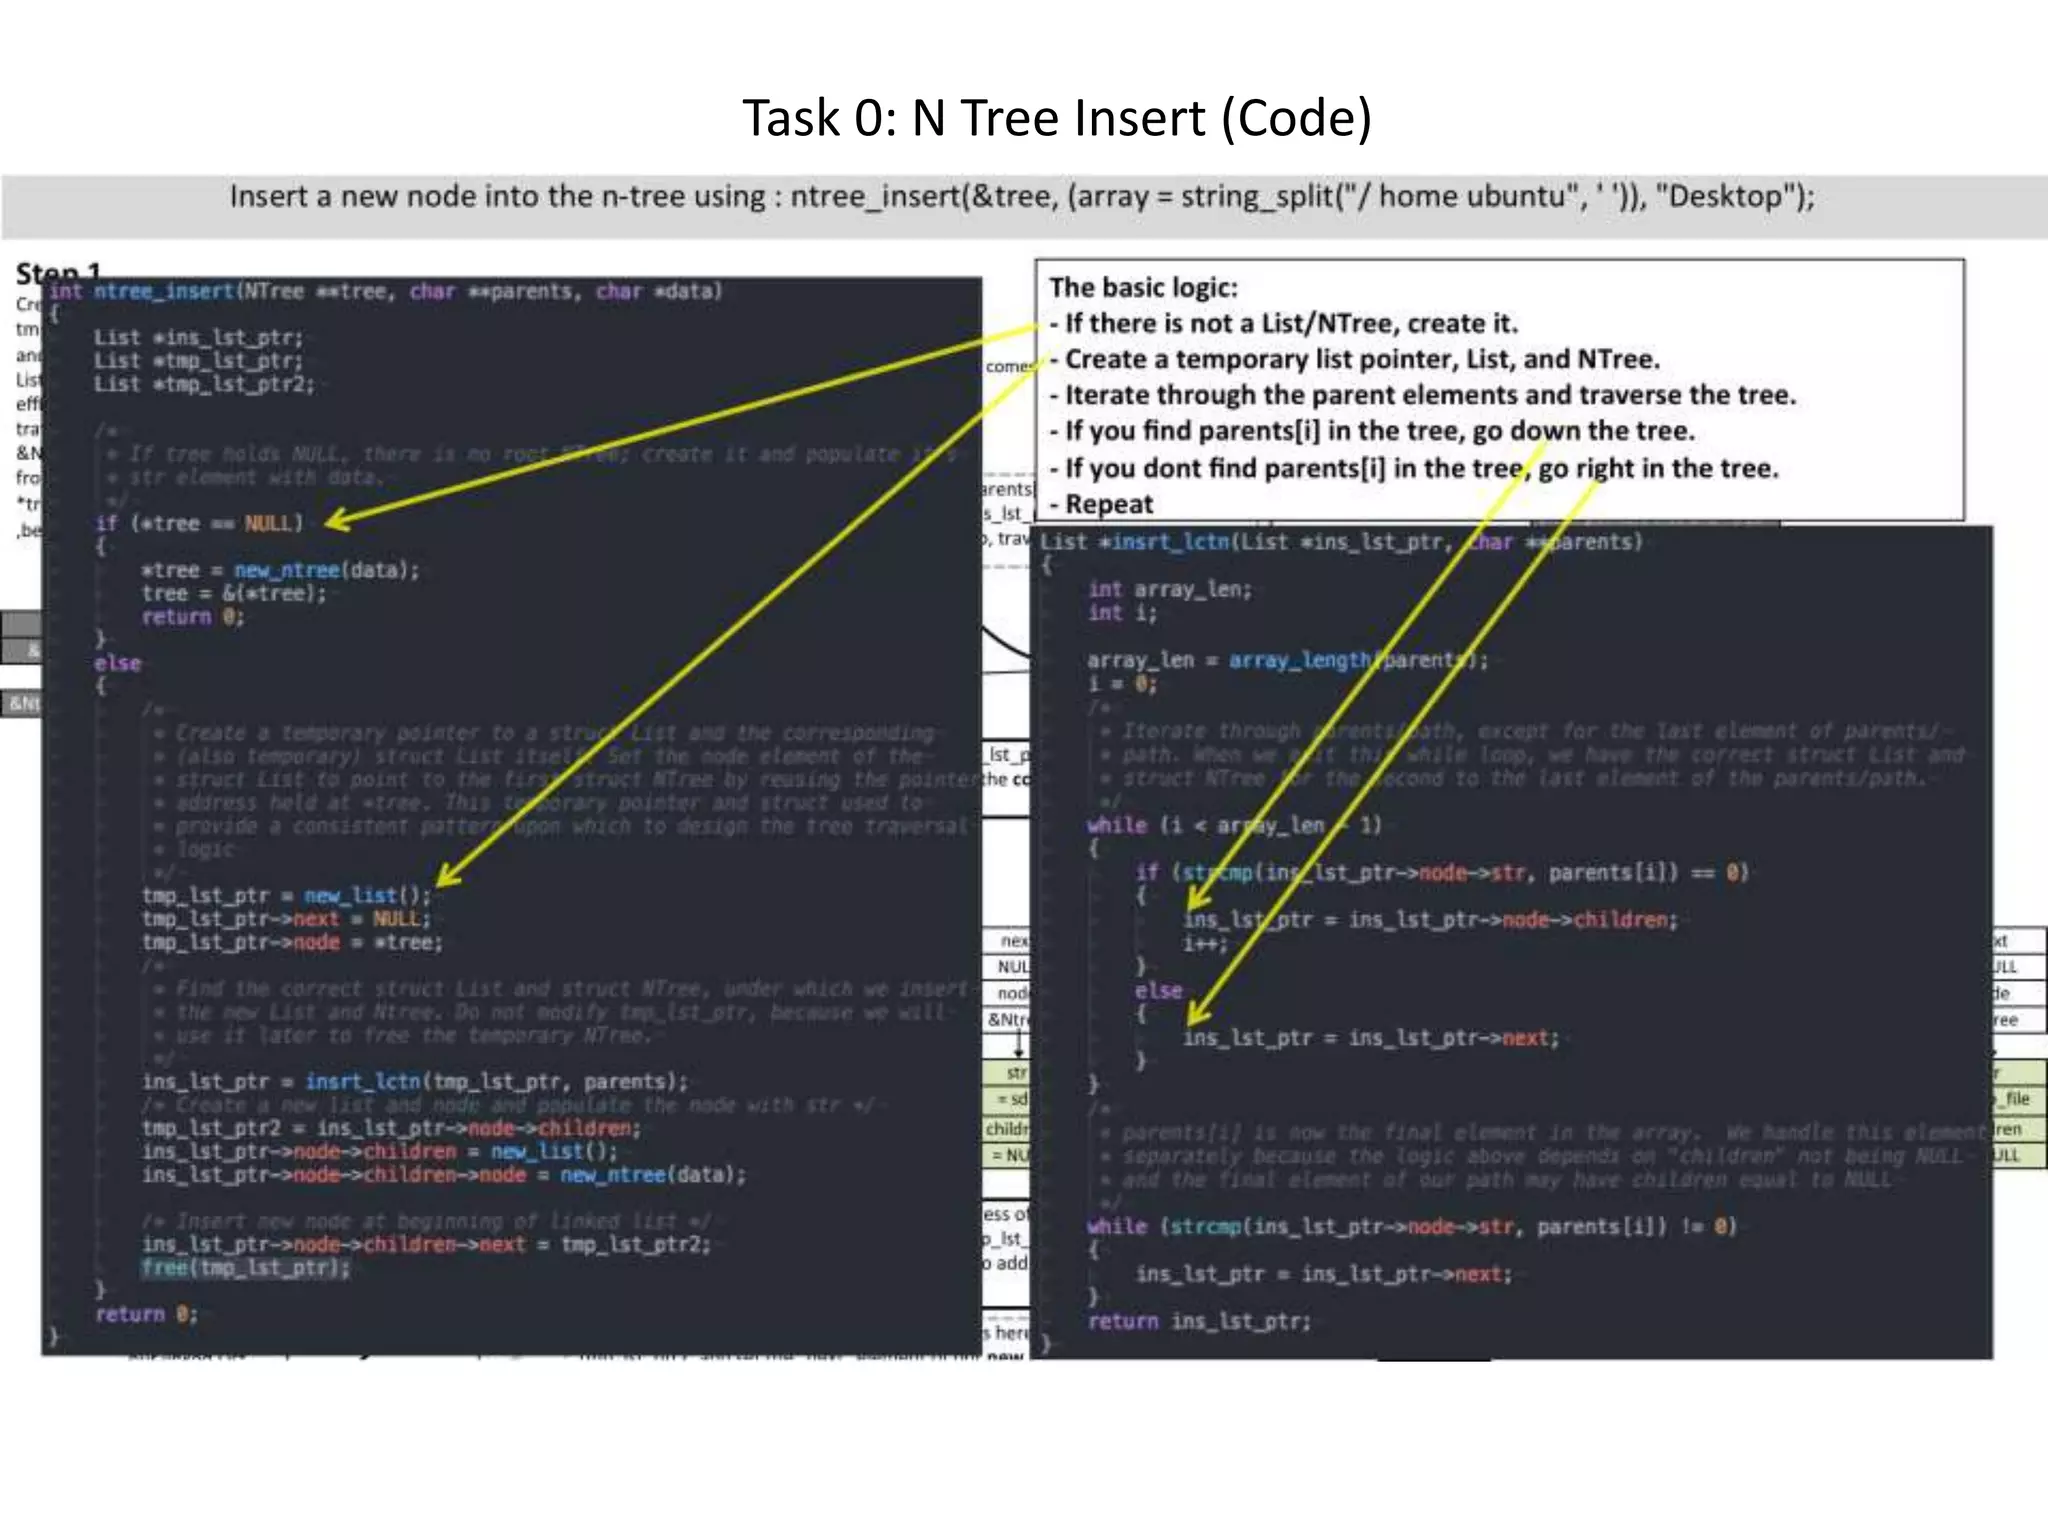Select the "- Repeat" bullet
This screenshot has width=2048, height=1536.
click(1101, 504)
